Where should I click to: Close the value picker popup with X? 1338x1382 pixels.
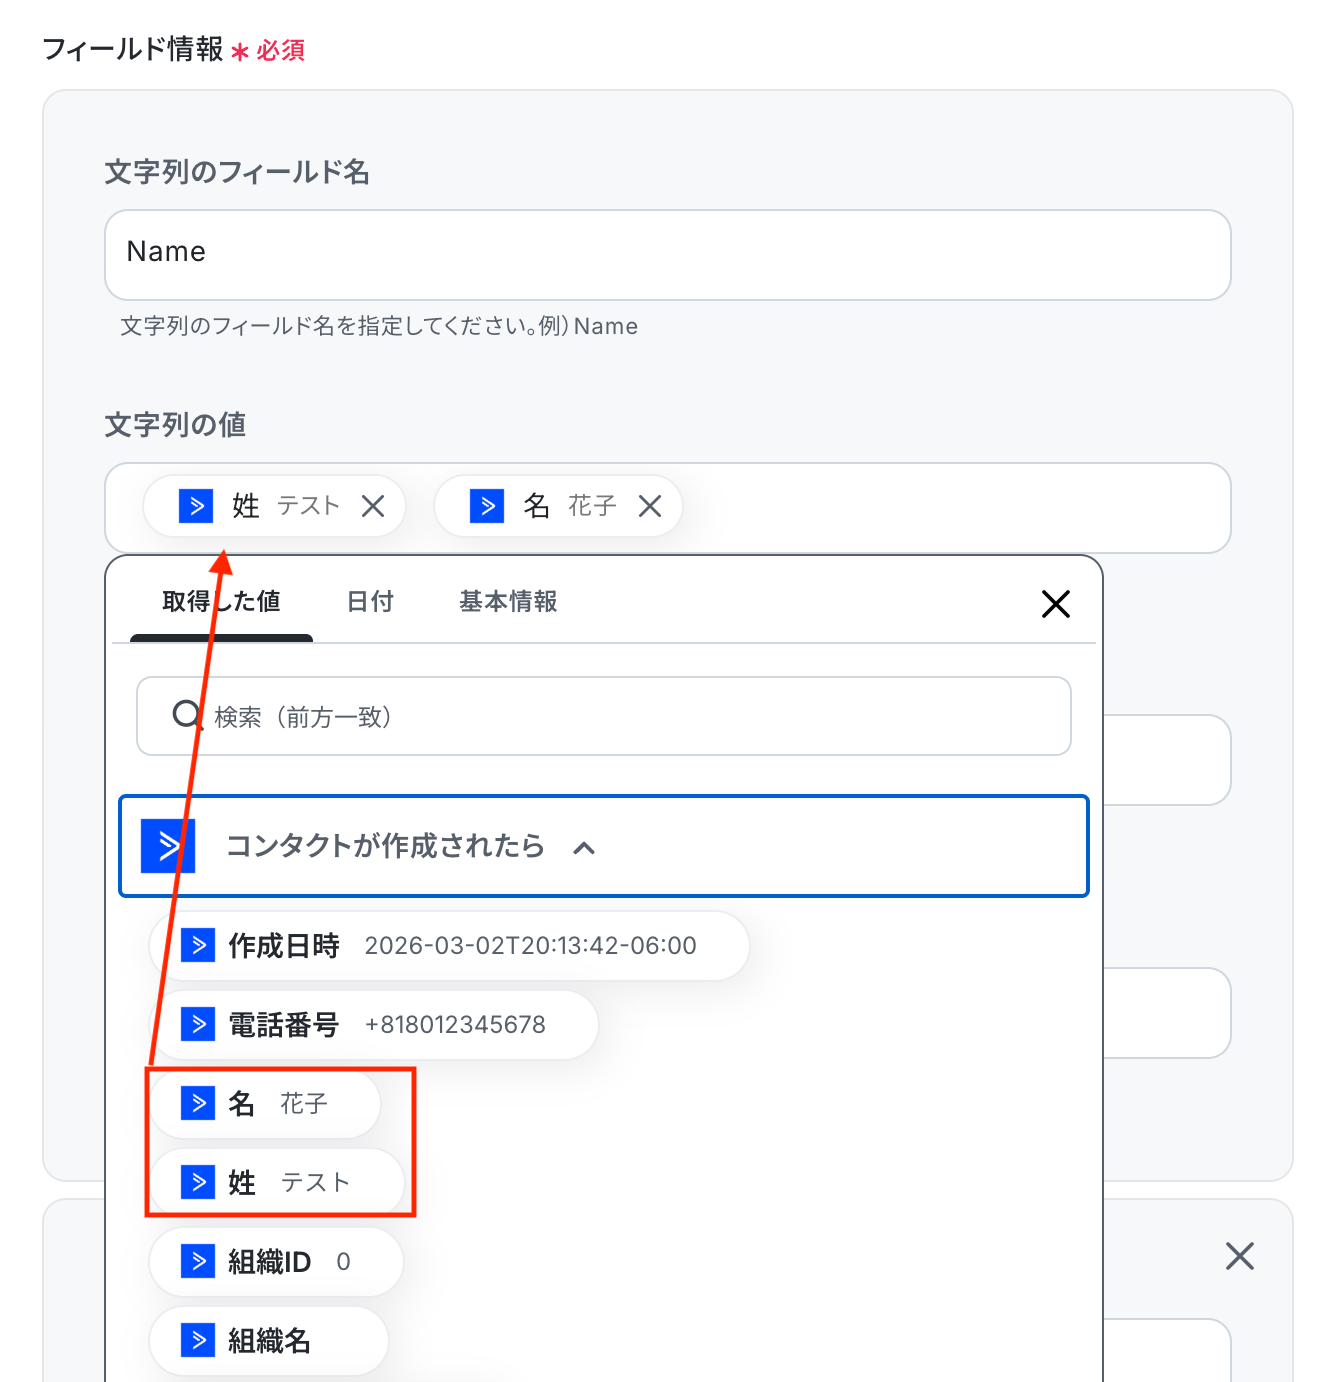pyautogui.click(x=1056, y=604)
